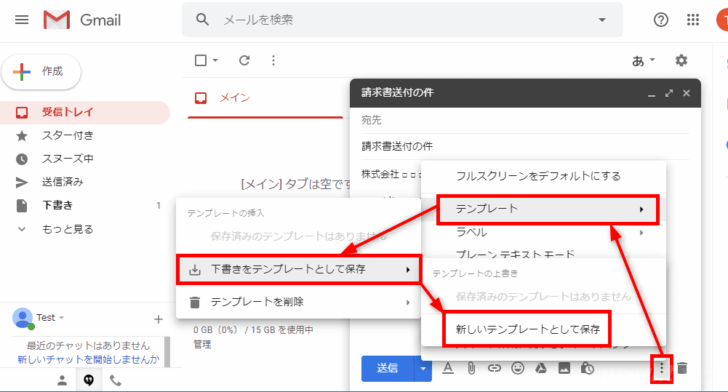Image resolution: width=728 pixels, height=392 pixels.
Task: Insert an emoji icon
Action: 518,368
